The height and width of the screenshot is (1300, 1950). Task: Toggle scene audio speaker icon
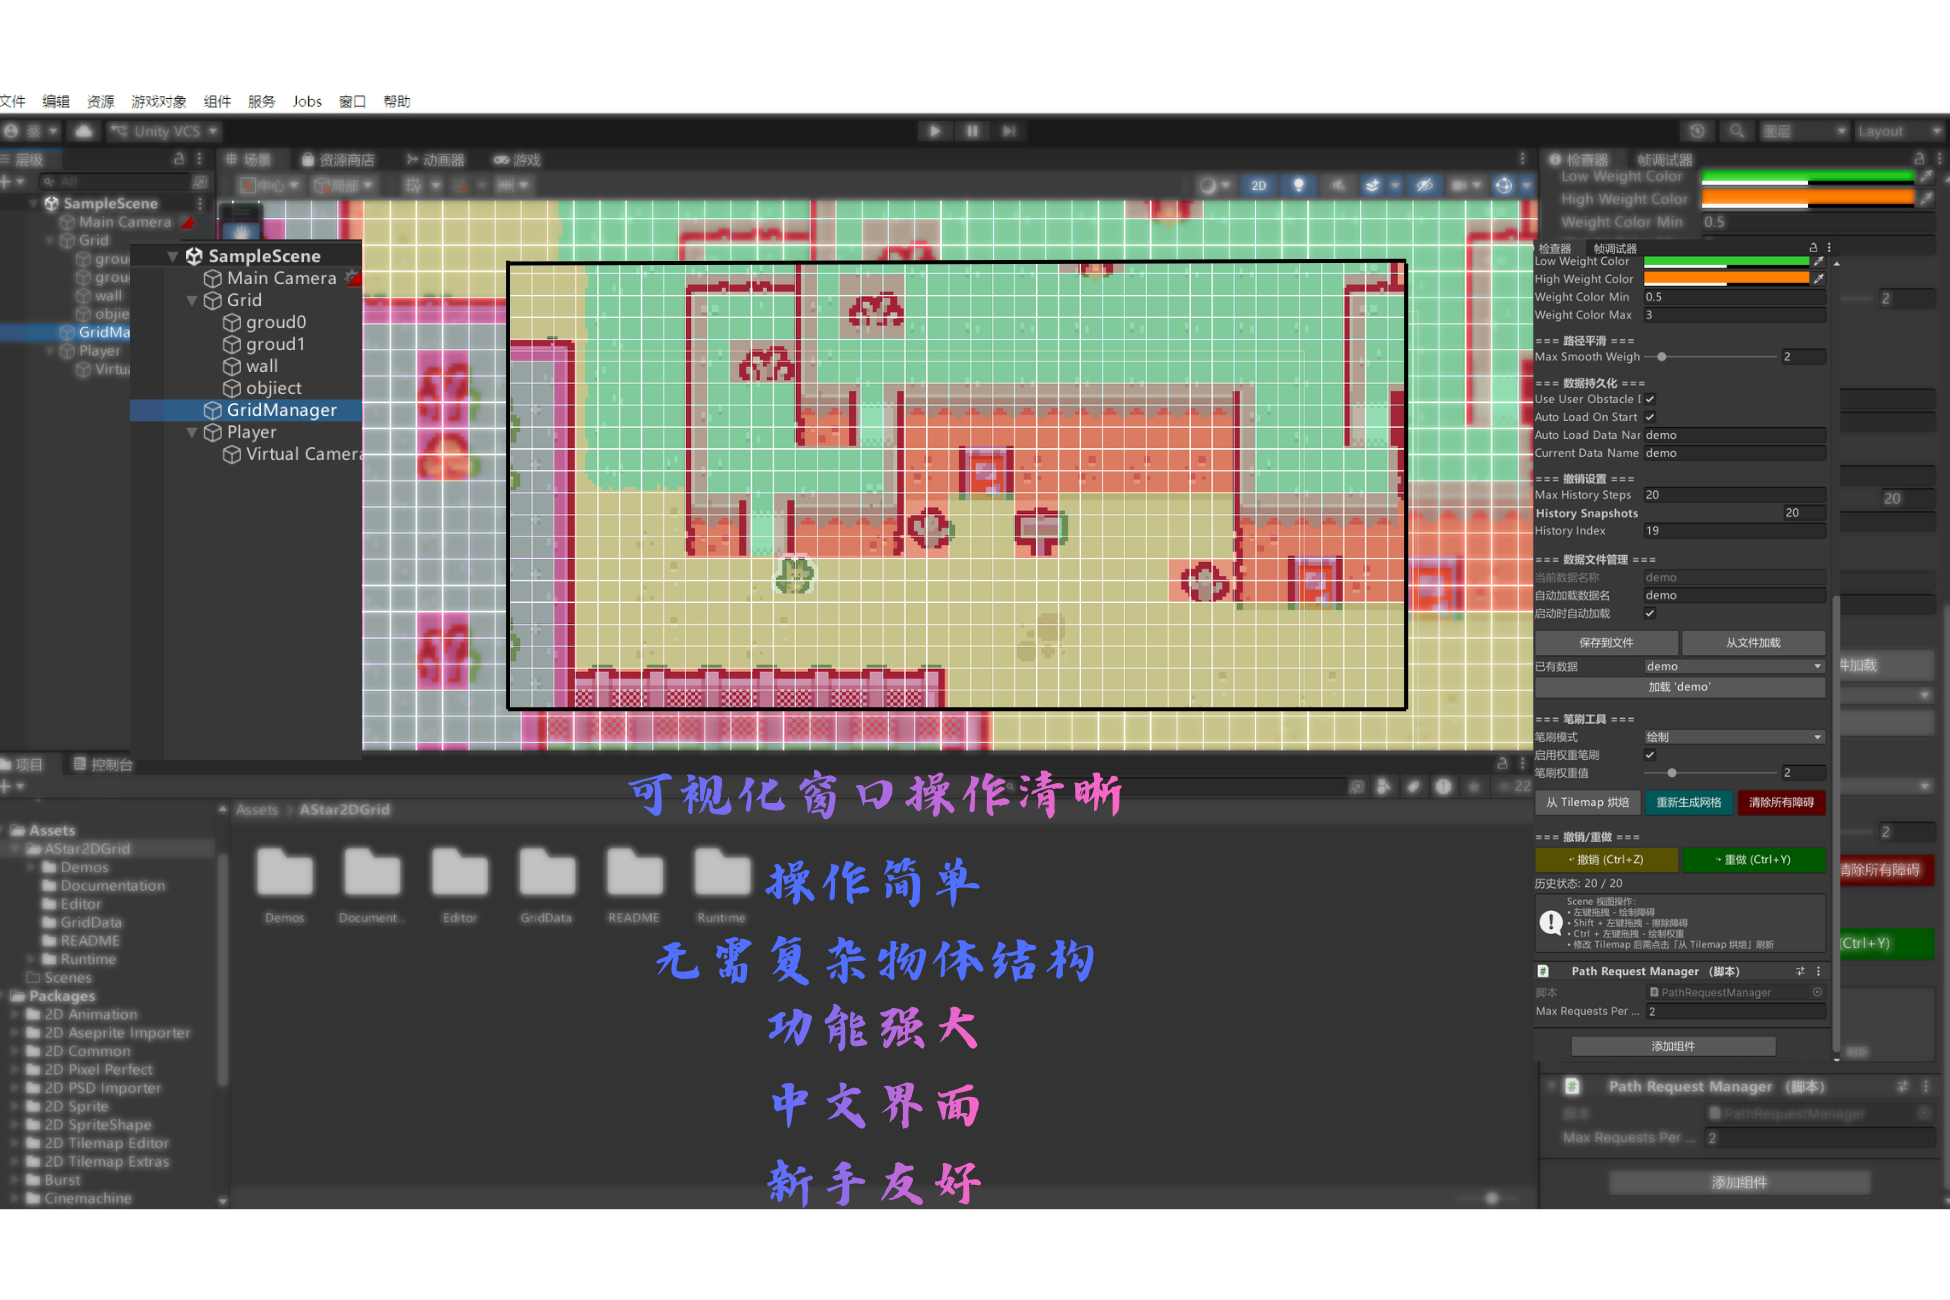pos(1338,185)
